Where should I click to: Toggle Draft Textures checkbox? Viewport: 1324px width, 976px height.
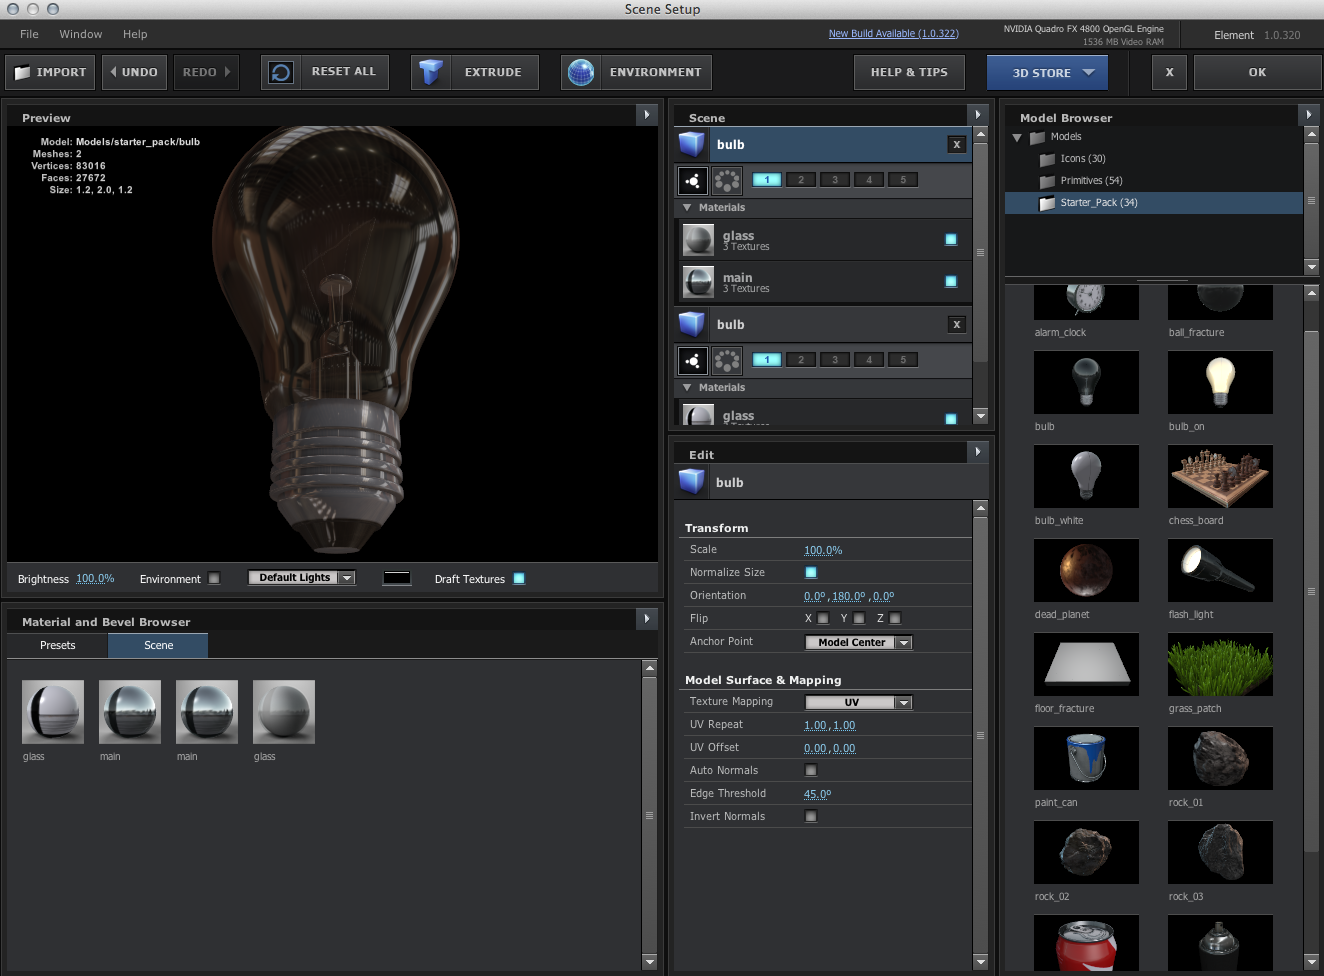(x=519, y=578)
